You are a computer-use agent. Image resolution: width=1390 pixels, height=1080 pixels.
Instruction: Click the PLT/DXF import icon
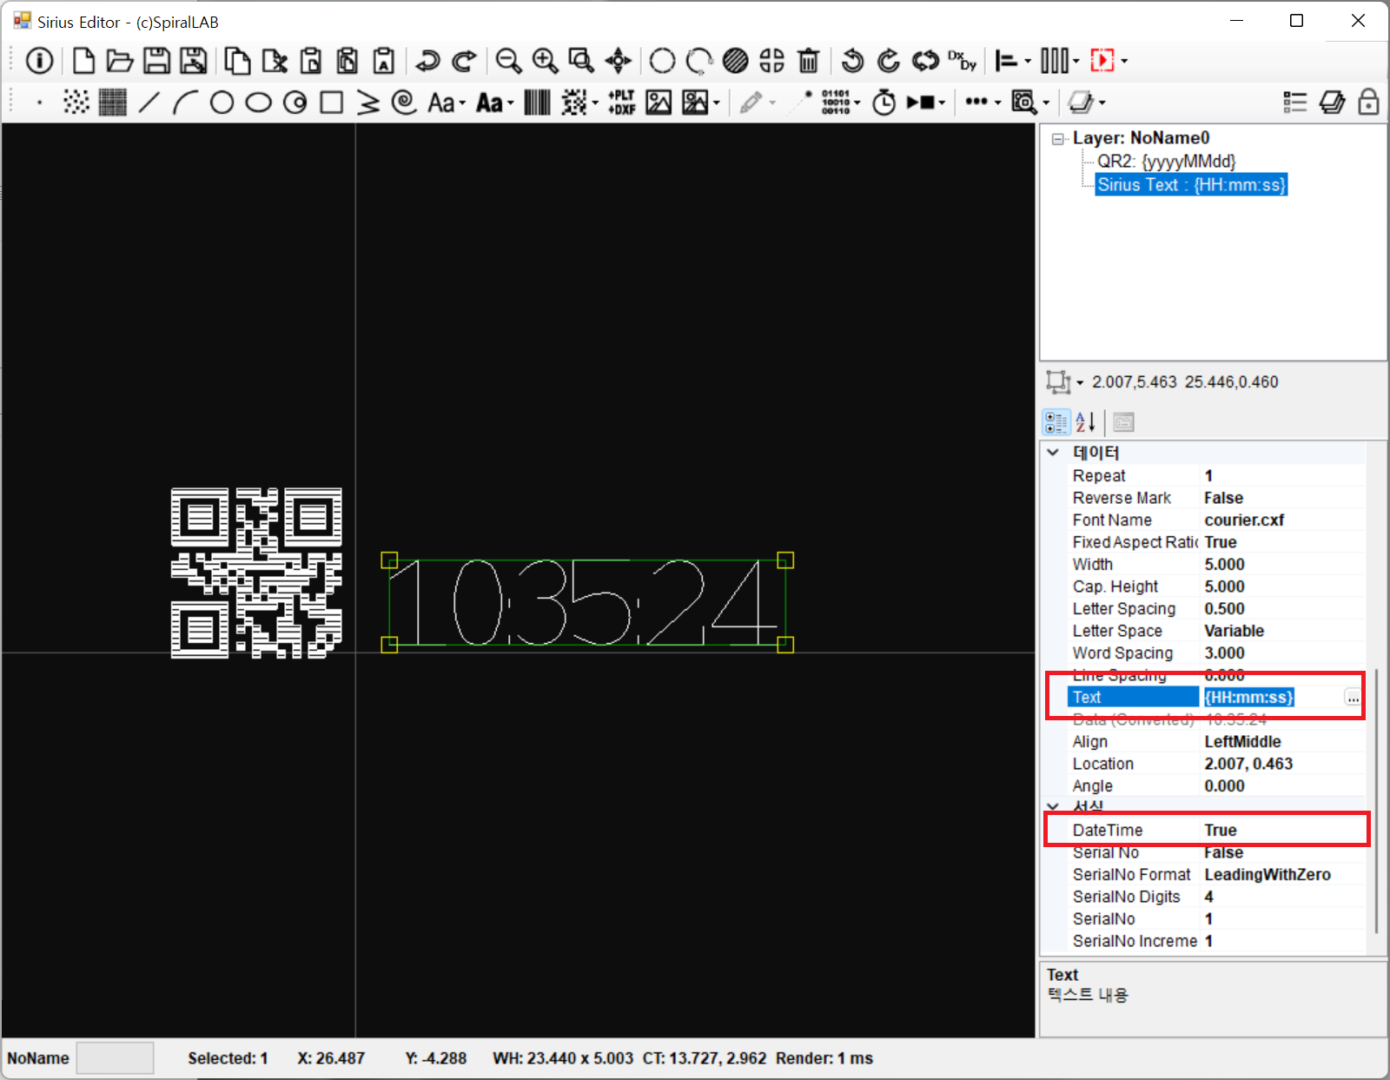[621, 102]
